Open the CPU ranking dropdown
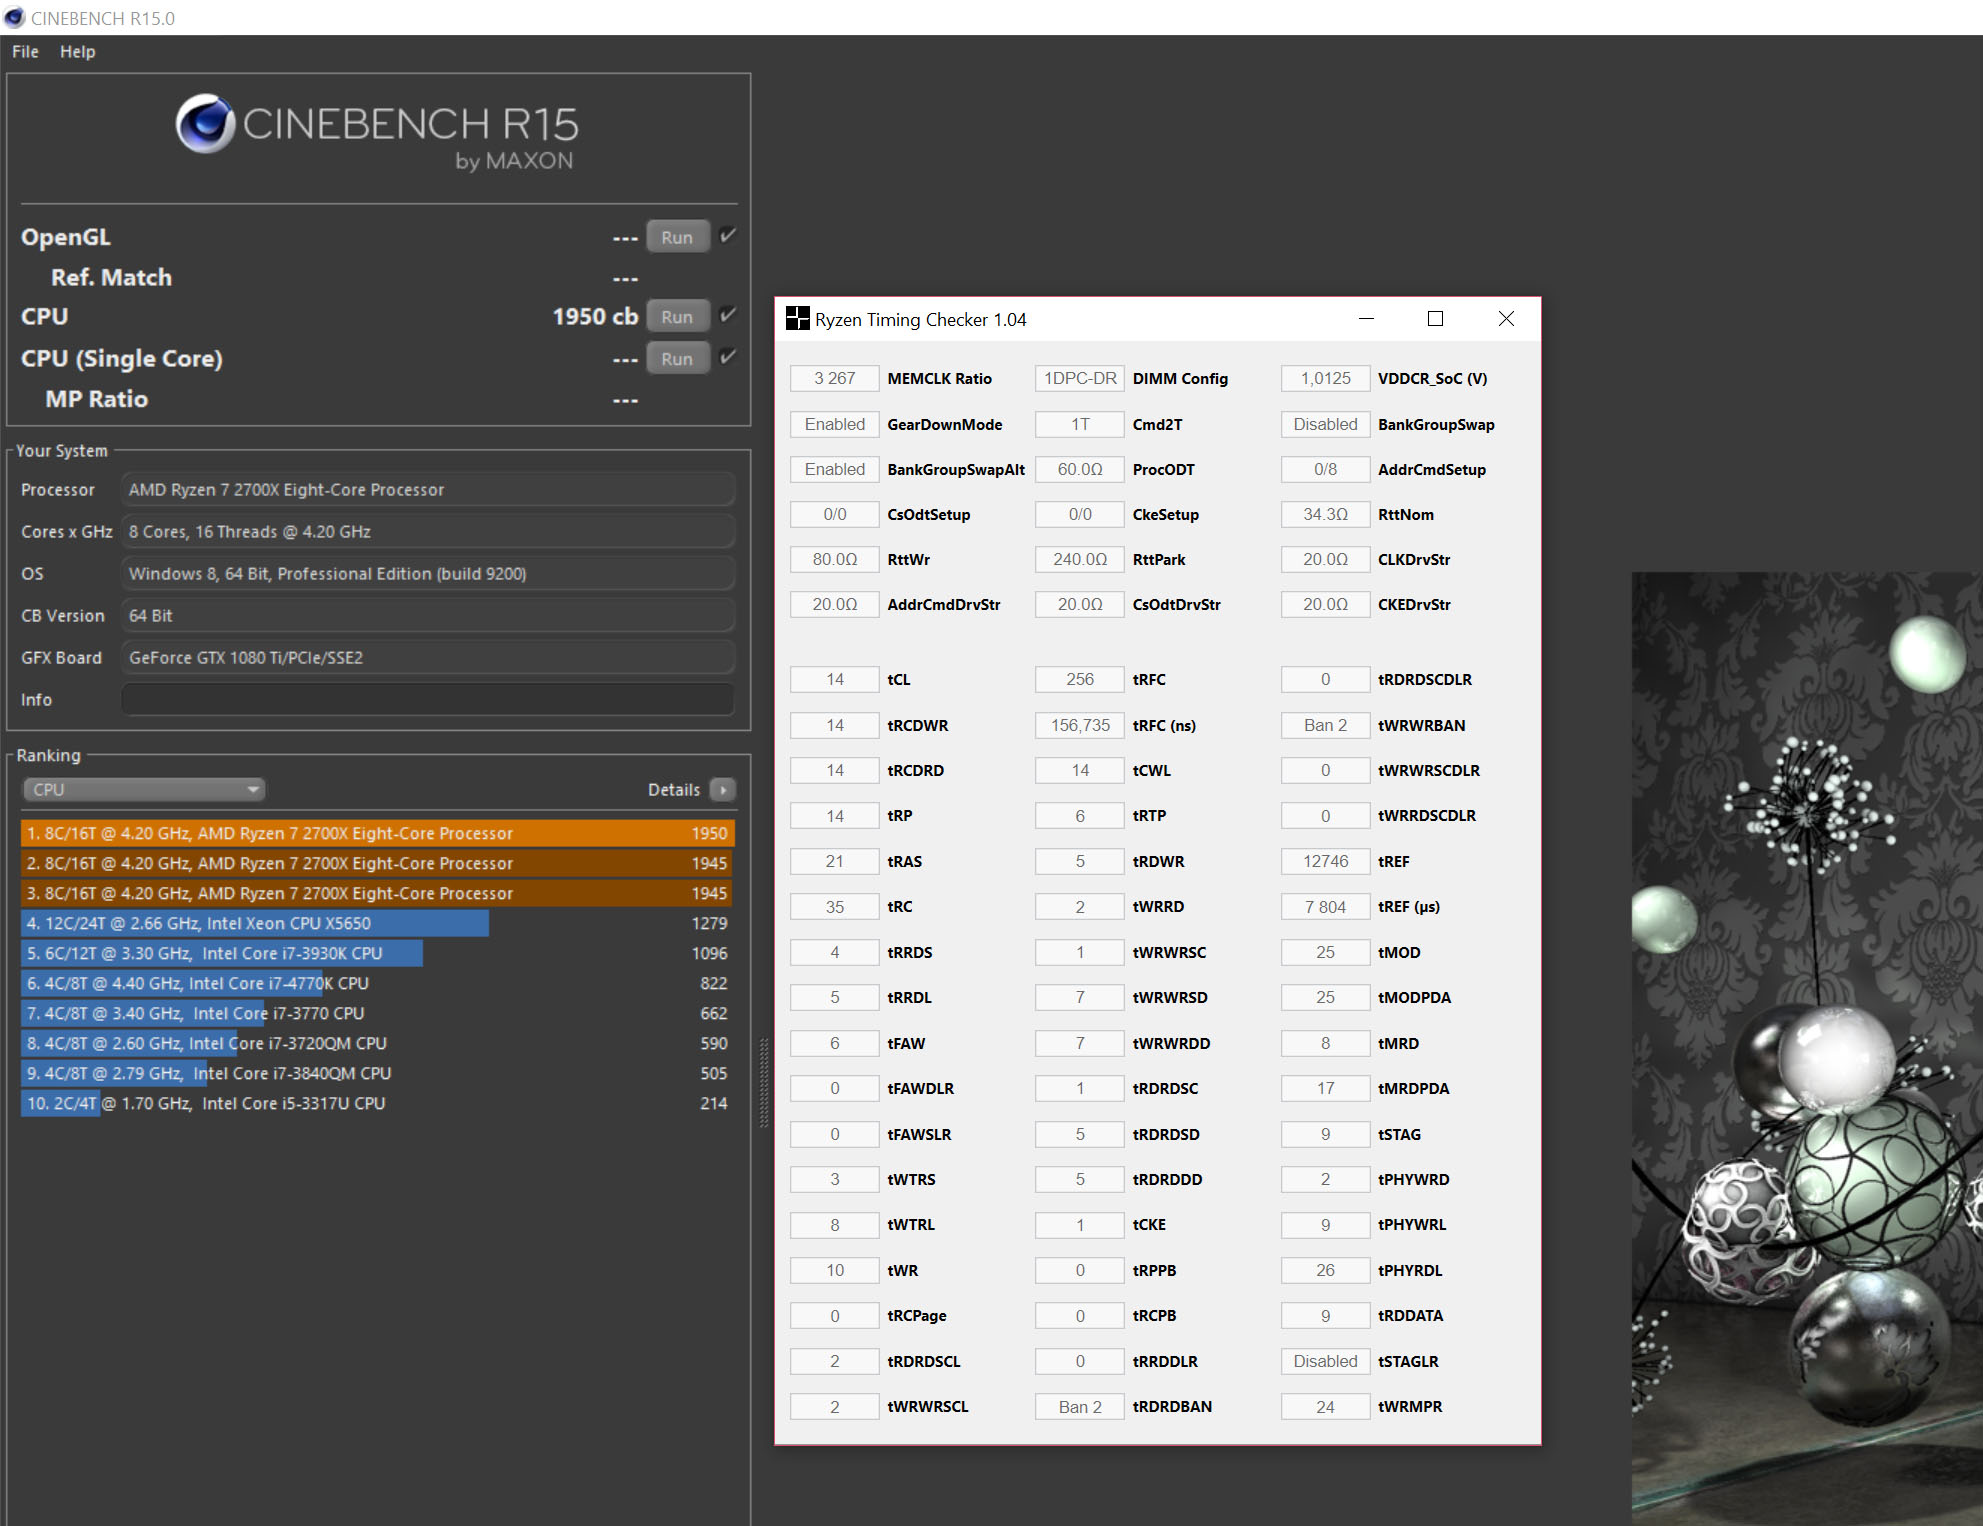Viewport: 1983px width, 1526px height. [143, 790]
